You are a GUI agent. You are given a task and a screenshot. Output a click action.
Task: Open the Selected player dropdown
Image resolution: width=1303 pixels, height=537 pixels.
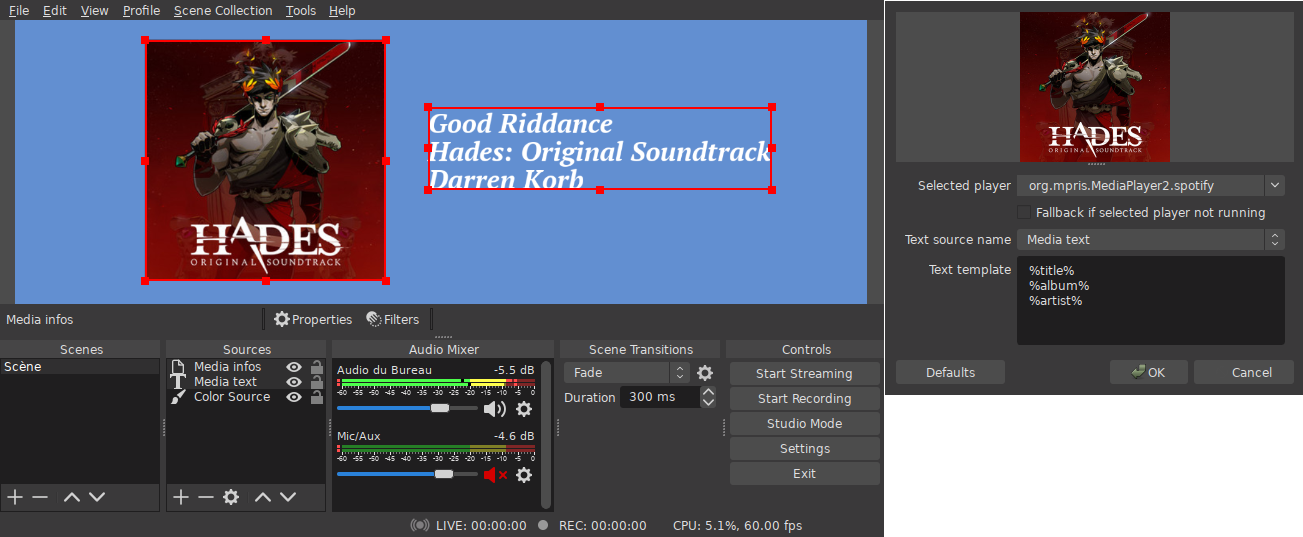[x=1150, y=185]
